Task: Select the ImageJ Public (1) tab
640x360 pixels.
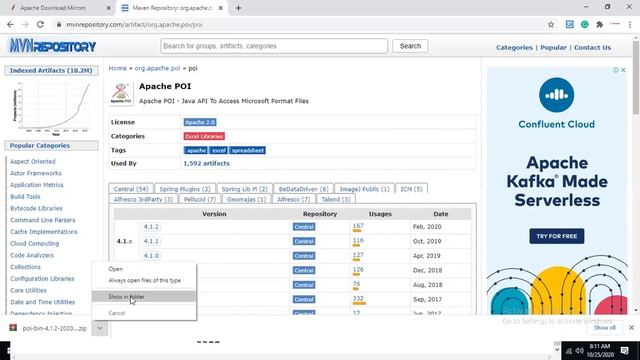Action: pyautogui.click(x=364, y=189)
